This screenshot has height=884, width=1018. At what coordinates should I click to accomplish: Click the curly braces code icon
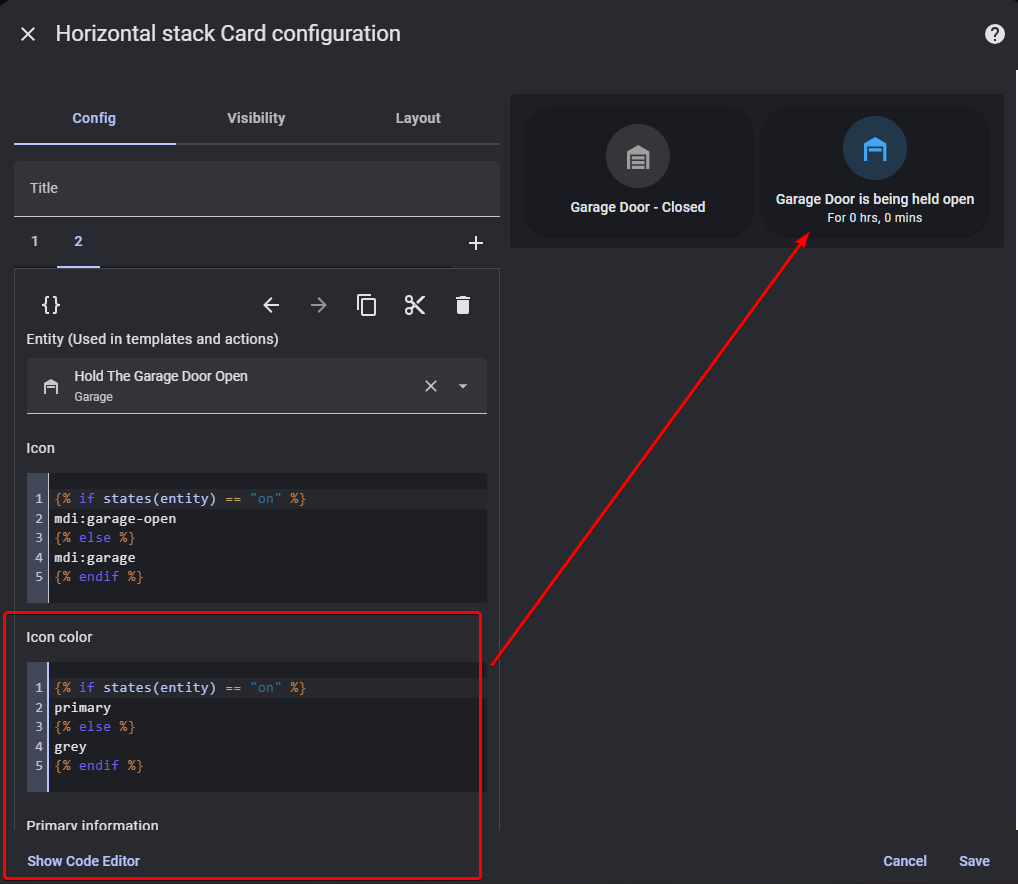pos(51,305)
